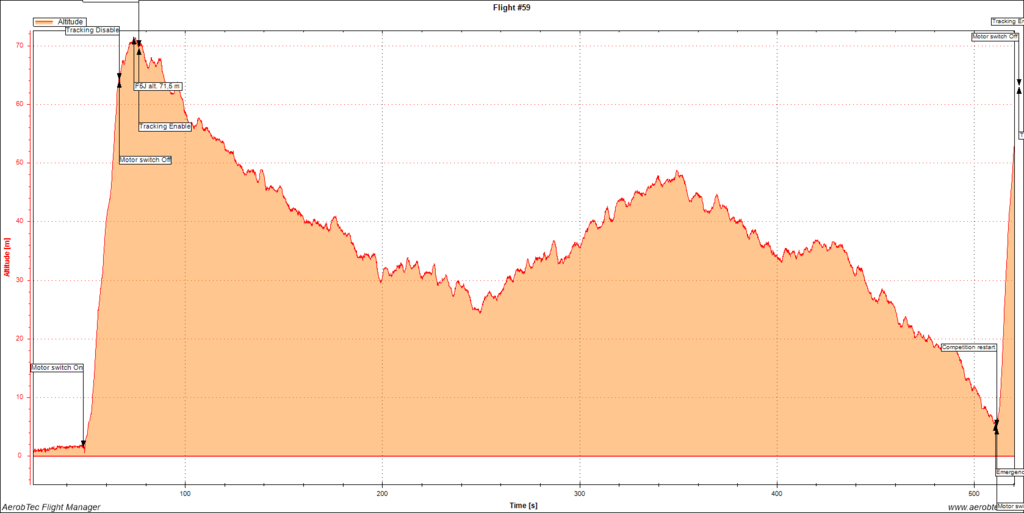Select the Competition restart annotation
Viewport: 1024px width, 513px height.
click(969, 347)
